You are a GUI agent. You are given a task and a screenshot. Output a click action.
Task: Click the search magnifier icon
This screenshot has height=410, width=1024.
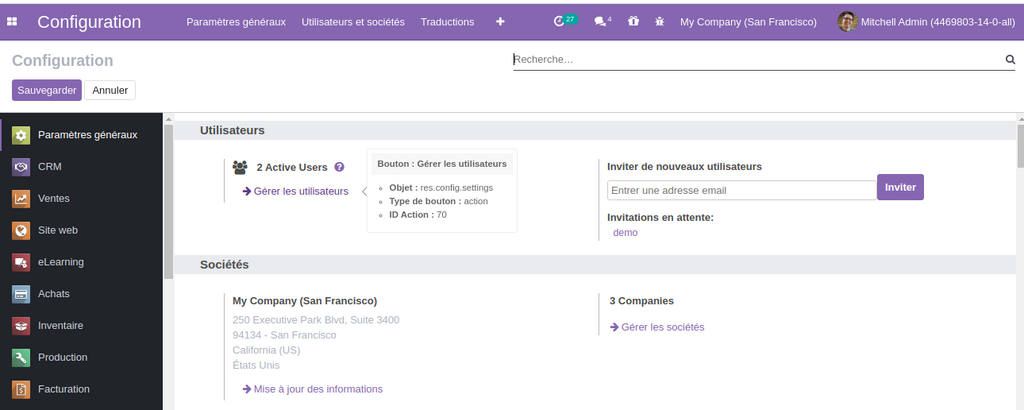[1010, 60]
